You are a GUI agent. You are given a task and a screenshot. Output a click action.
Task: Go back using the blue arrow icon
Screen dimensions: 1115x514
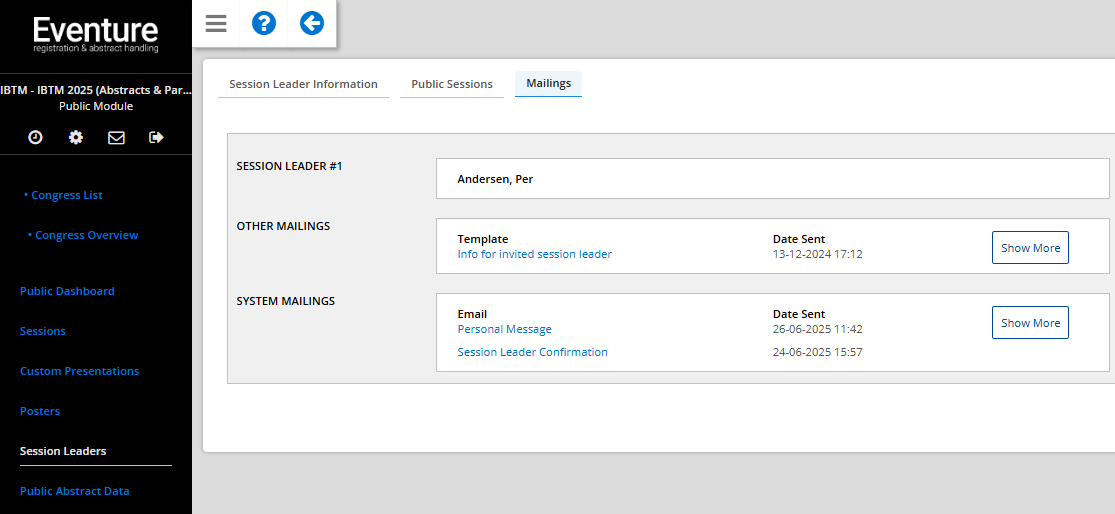[x=312, y=23]
